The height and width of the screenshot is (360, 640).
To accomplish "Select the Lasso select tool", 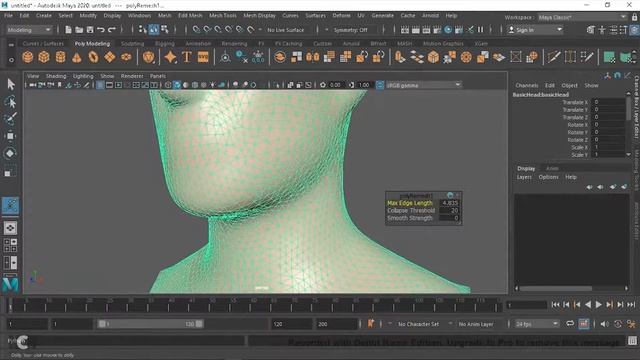I will pyautogui.click(x=11, y=102).
